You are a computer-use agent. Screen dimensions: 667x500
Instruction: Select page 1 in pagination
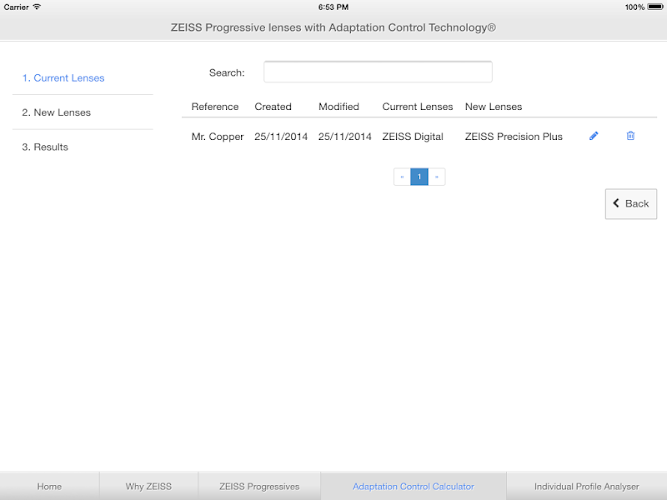point(419,177)
